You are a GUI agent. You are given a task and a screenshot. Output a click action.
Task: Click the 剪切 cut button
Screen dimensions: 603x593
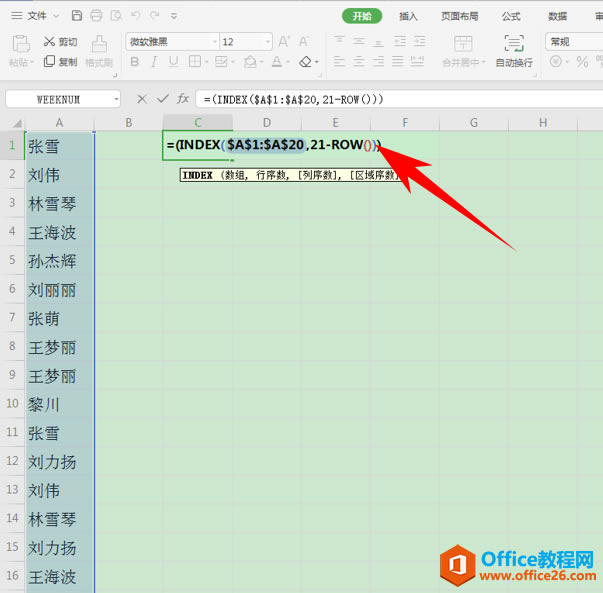tap(60, 42)
